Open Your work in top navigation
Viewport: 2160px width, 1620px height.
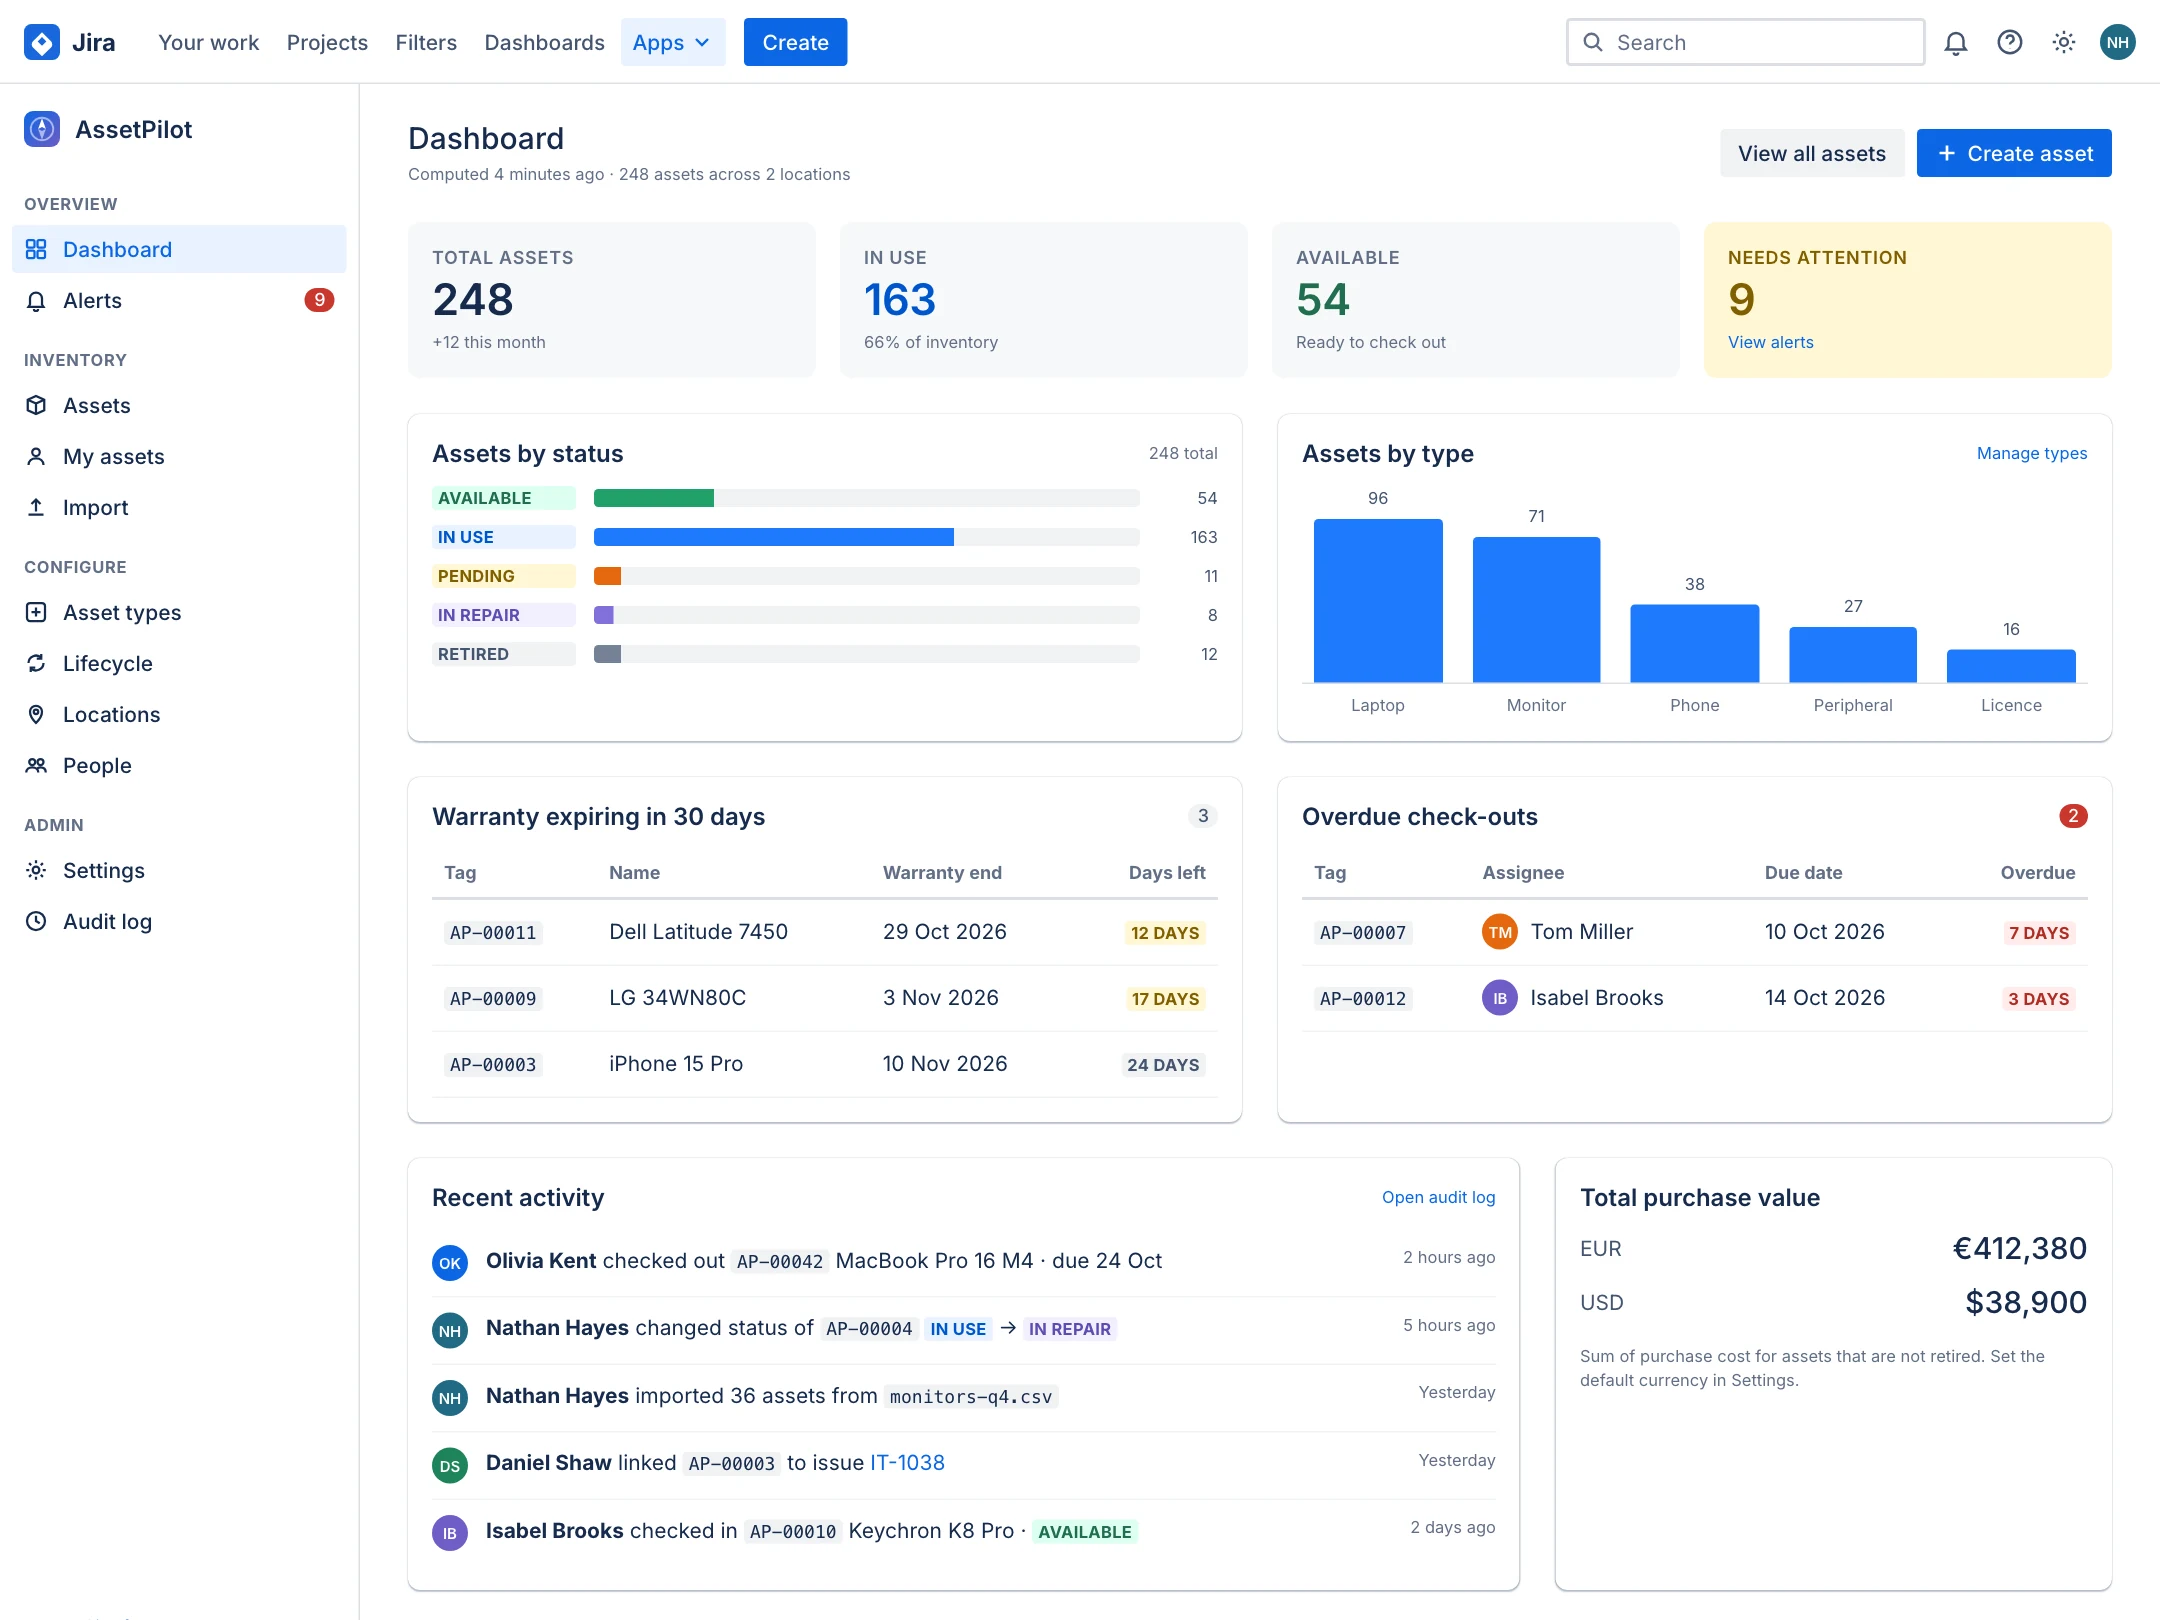(x=208, y=42)
